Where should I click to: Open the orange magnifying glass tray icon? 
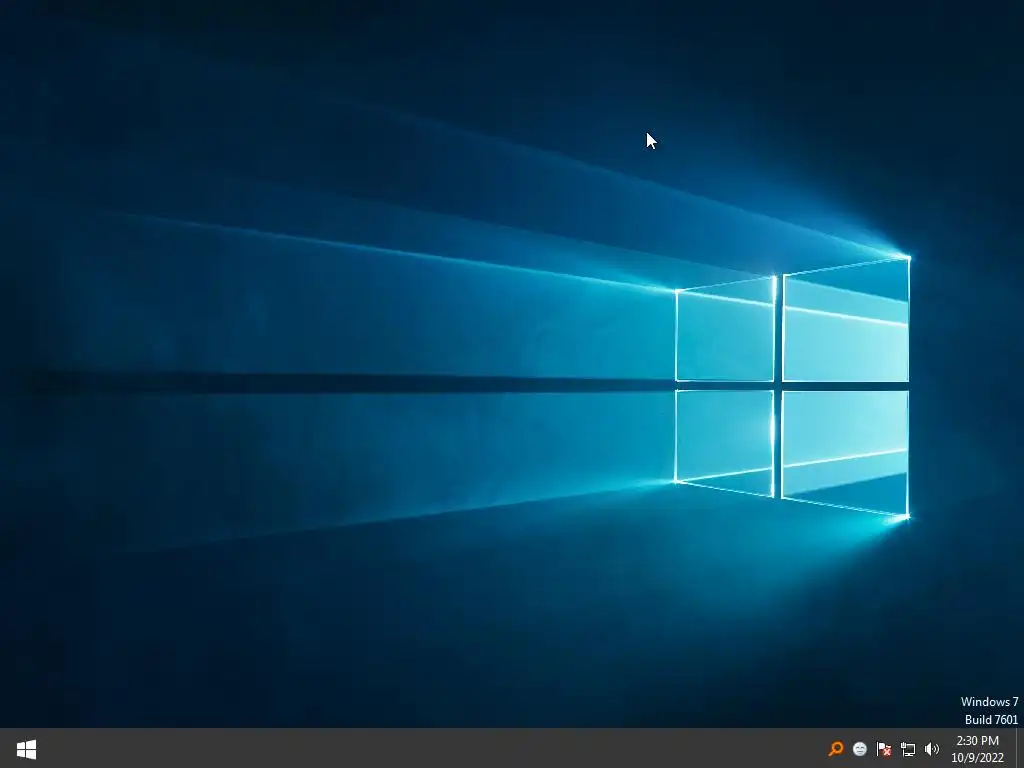pos(836,749)
